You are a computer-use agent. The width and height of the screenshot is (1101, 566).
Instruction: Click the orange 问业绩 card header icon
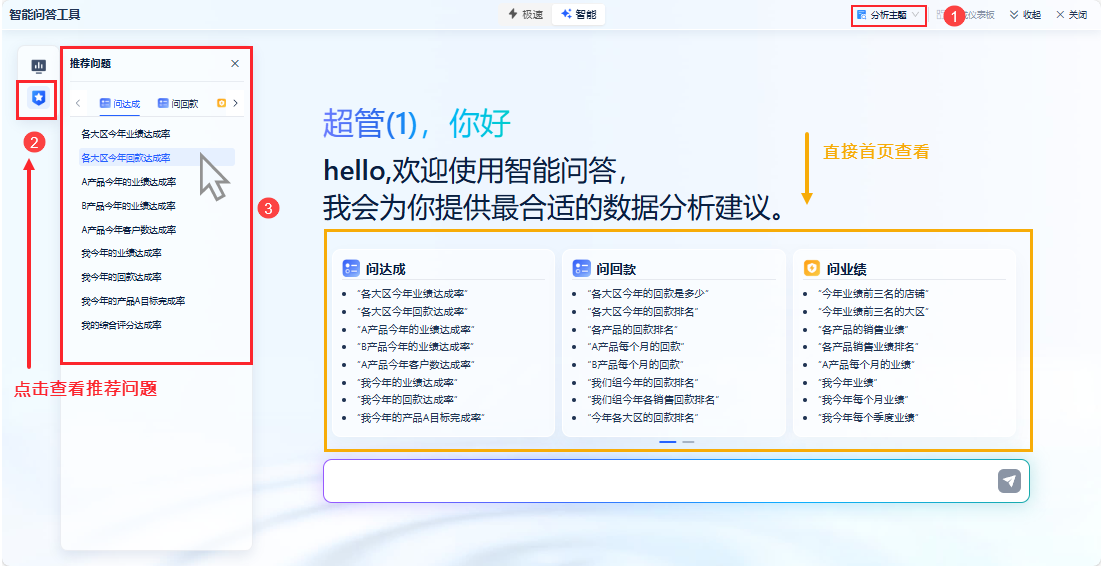pos(812,268)
